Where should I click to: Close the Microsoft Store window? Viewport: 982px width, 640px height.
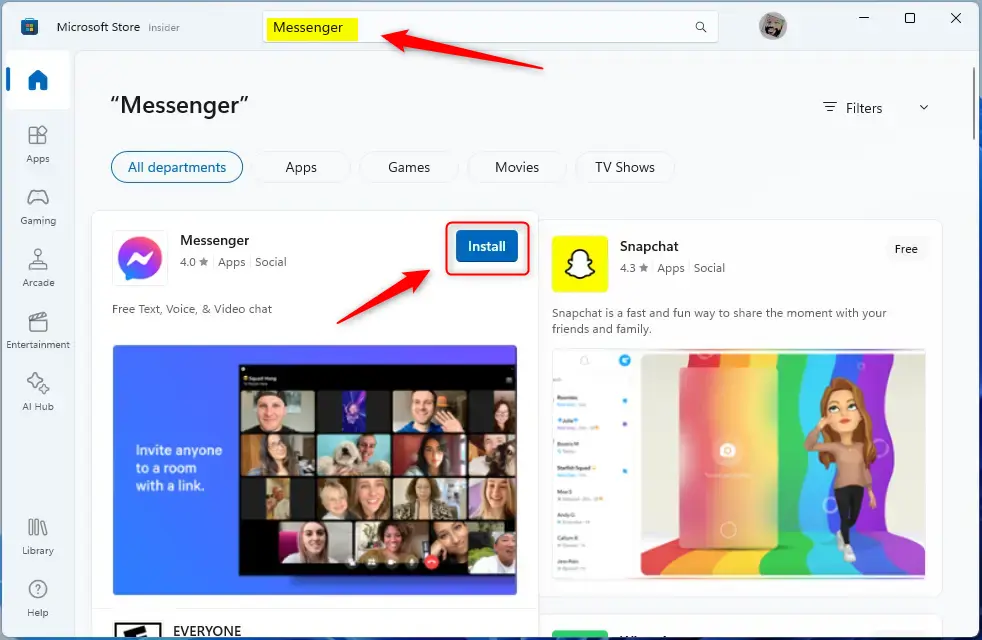(x=956, y=18)
